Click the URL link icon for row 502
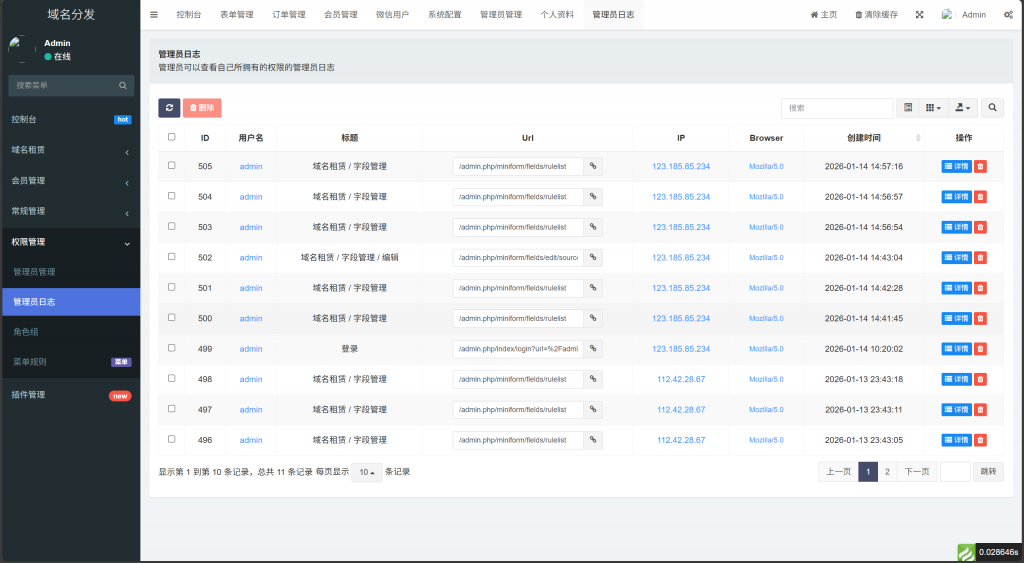Screen dimensions: 1024x563 point(593,257)
